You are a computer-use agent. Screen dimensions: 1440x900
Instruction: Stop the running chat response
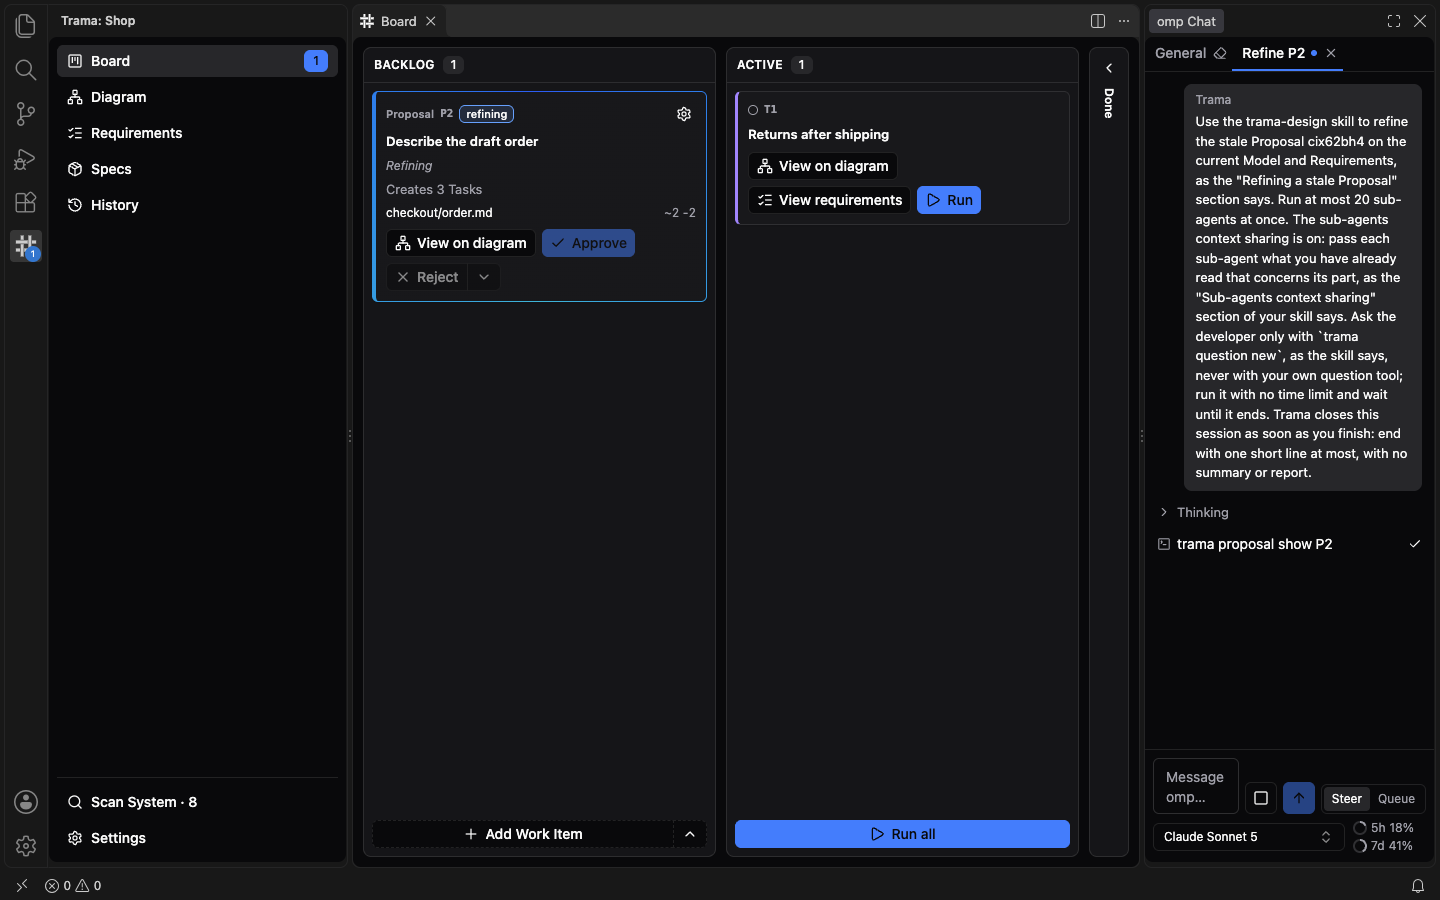coord(1261,798)
